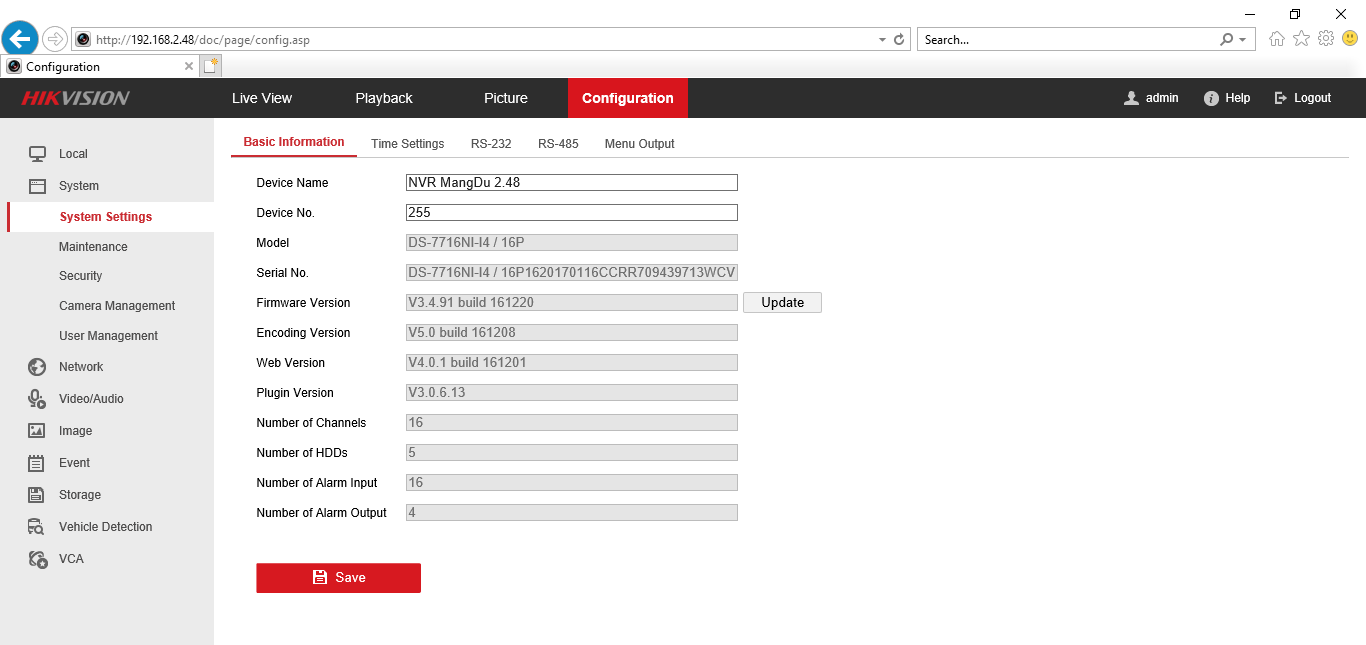Click Update next to Firmware Version
The image size is (1366, 645).
click(x=782, y=303)
